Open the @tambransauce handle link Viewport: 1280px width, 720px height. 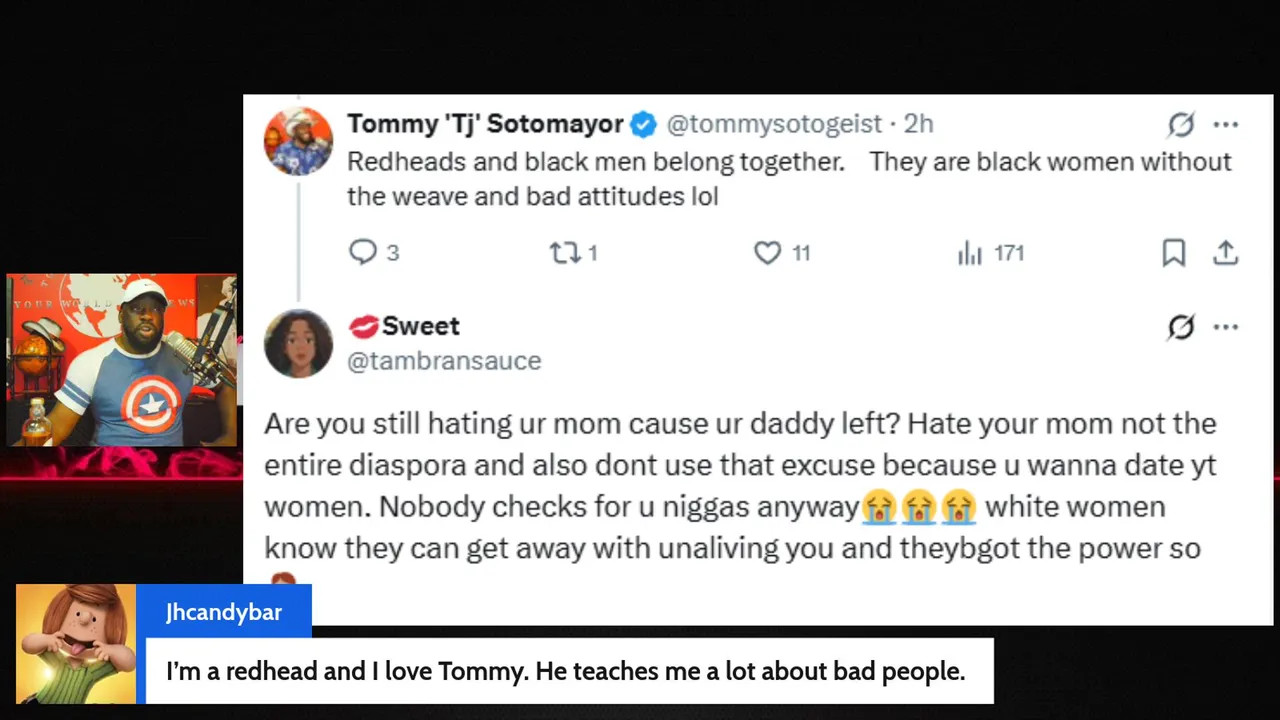[x=444, y=361]
